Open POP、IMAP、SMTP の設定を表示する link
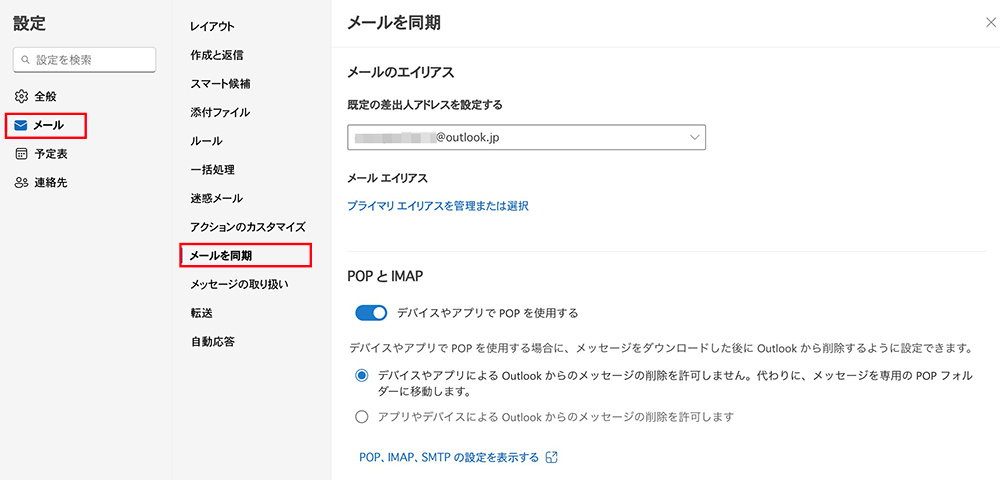The width and height of the screenshot is (1000, 480). pos(449,457)
